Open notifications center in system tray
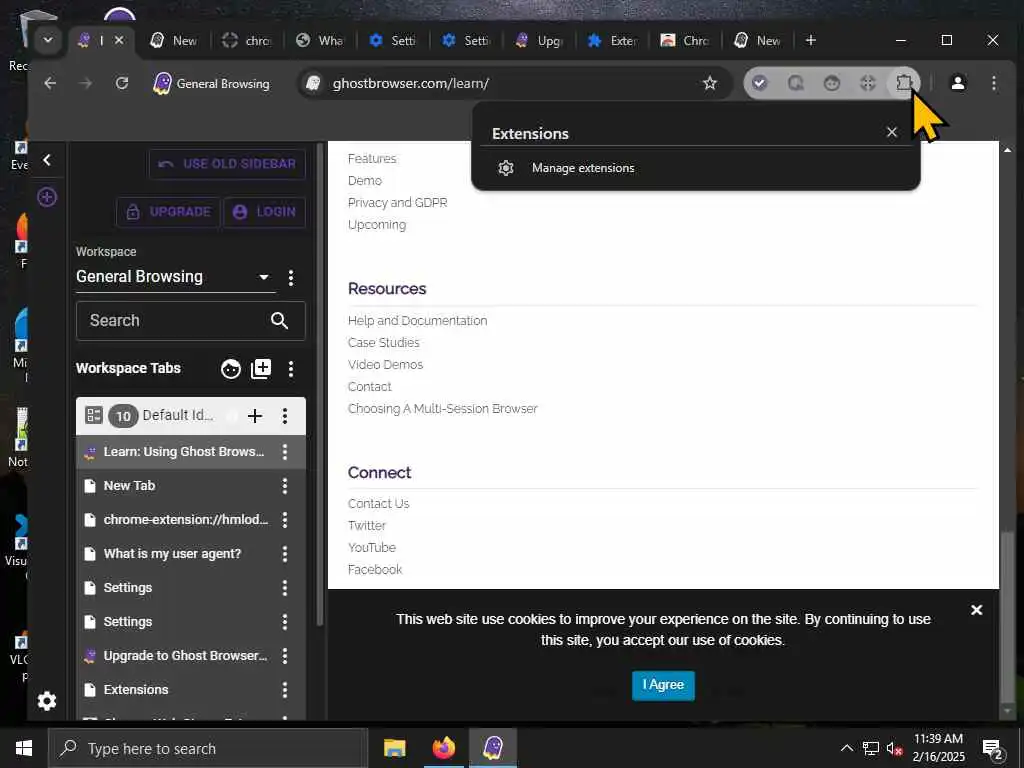Image resolution: width=1024 pixels, height=768 pixels. 993,749
